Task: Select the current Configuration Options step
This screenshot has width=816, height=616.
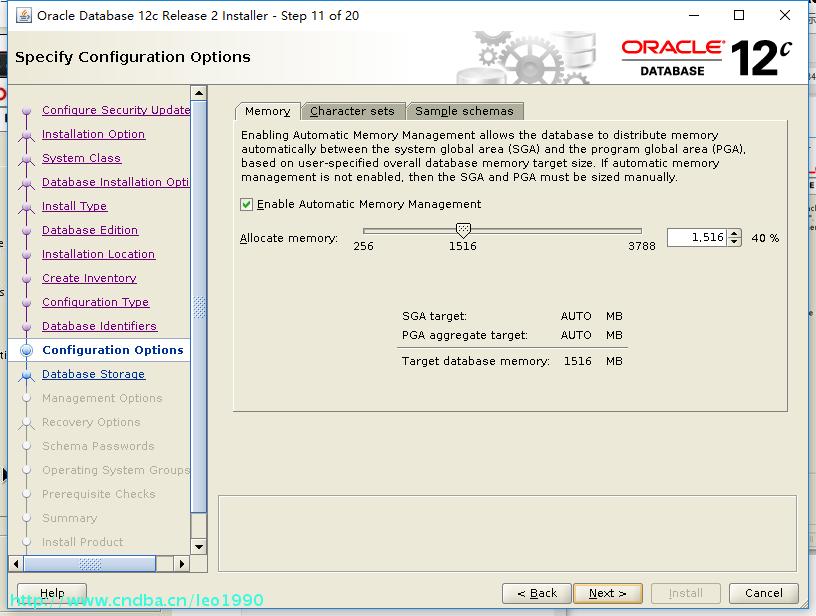Action: coord(113,350)
